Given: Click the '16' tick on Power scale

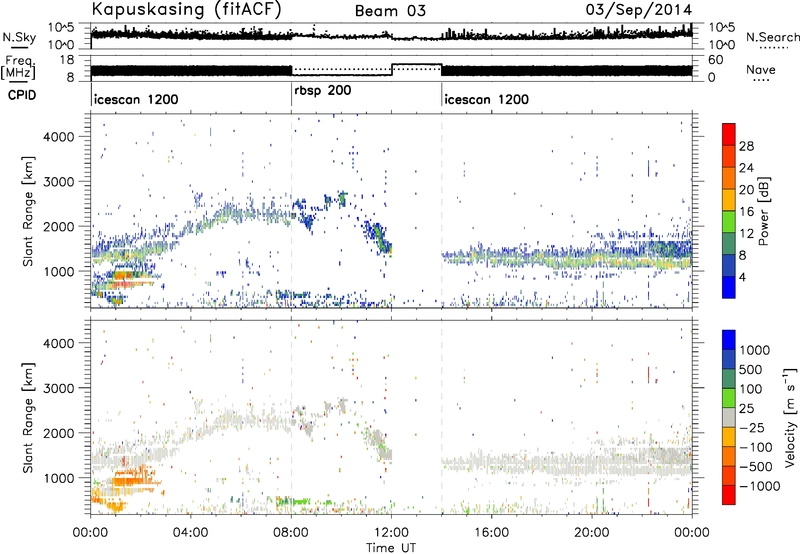Looking at the screenshot, I should tap(746, 212).
